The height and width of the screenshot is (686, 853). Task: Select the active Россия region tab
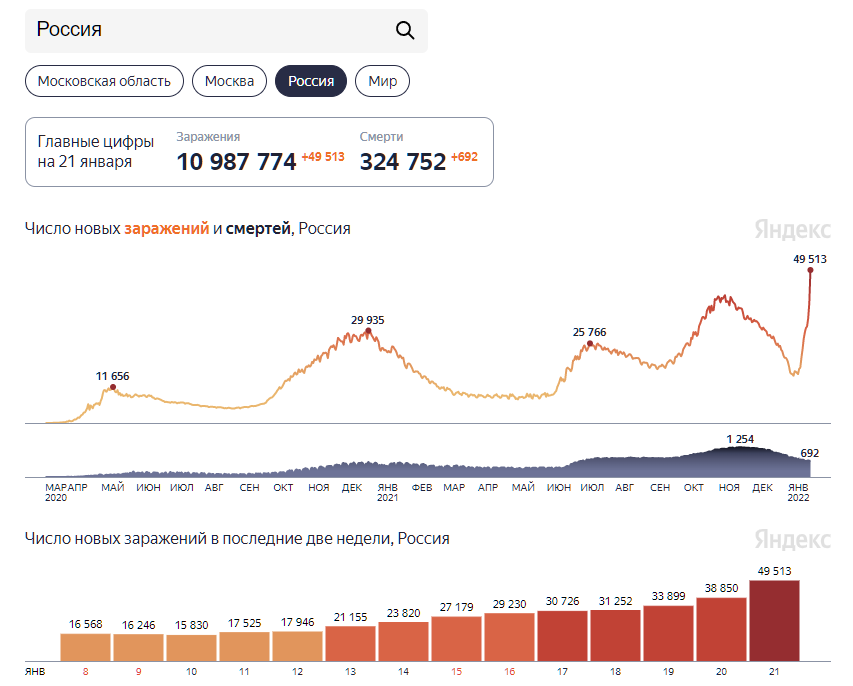311,81
